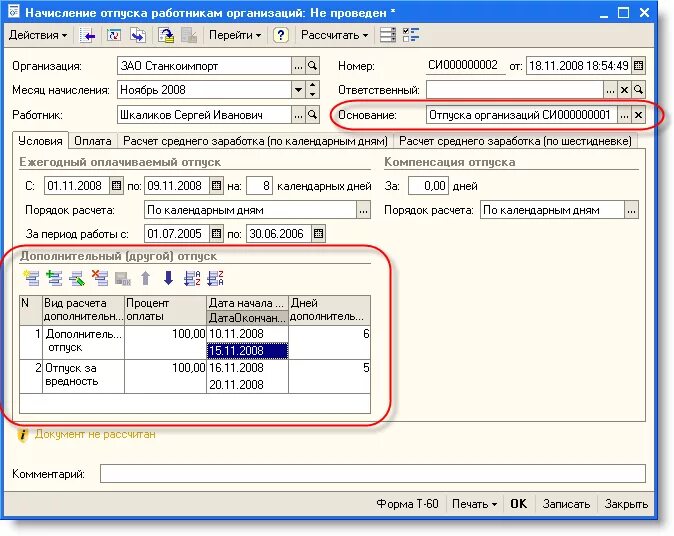Viewport: 674px width, 536px height.
Task: Open the Расчет среднего заработка (по шестидневке) tab
Action: [x=515, y=141]
